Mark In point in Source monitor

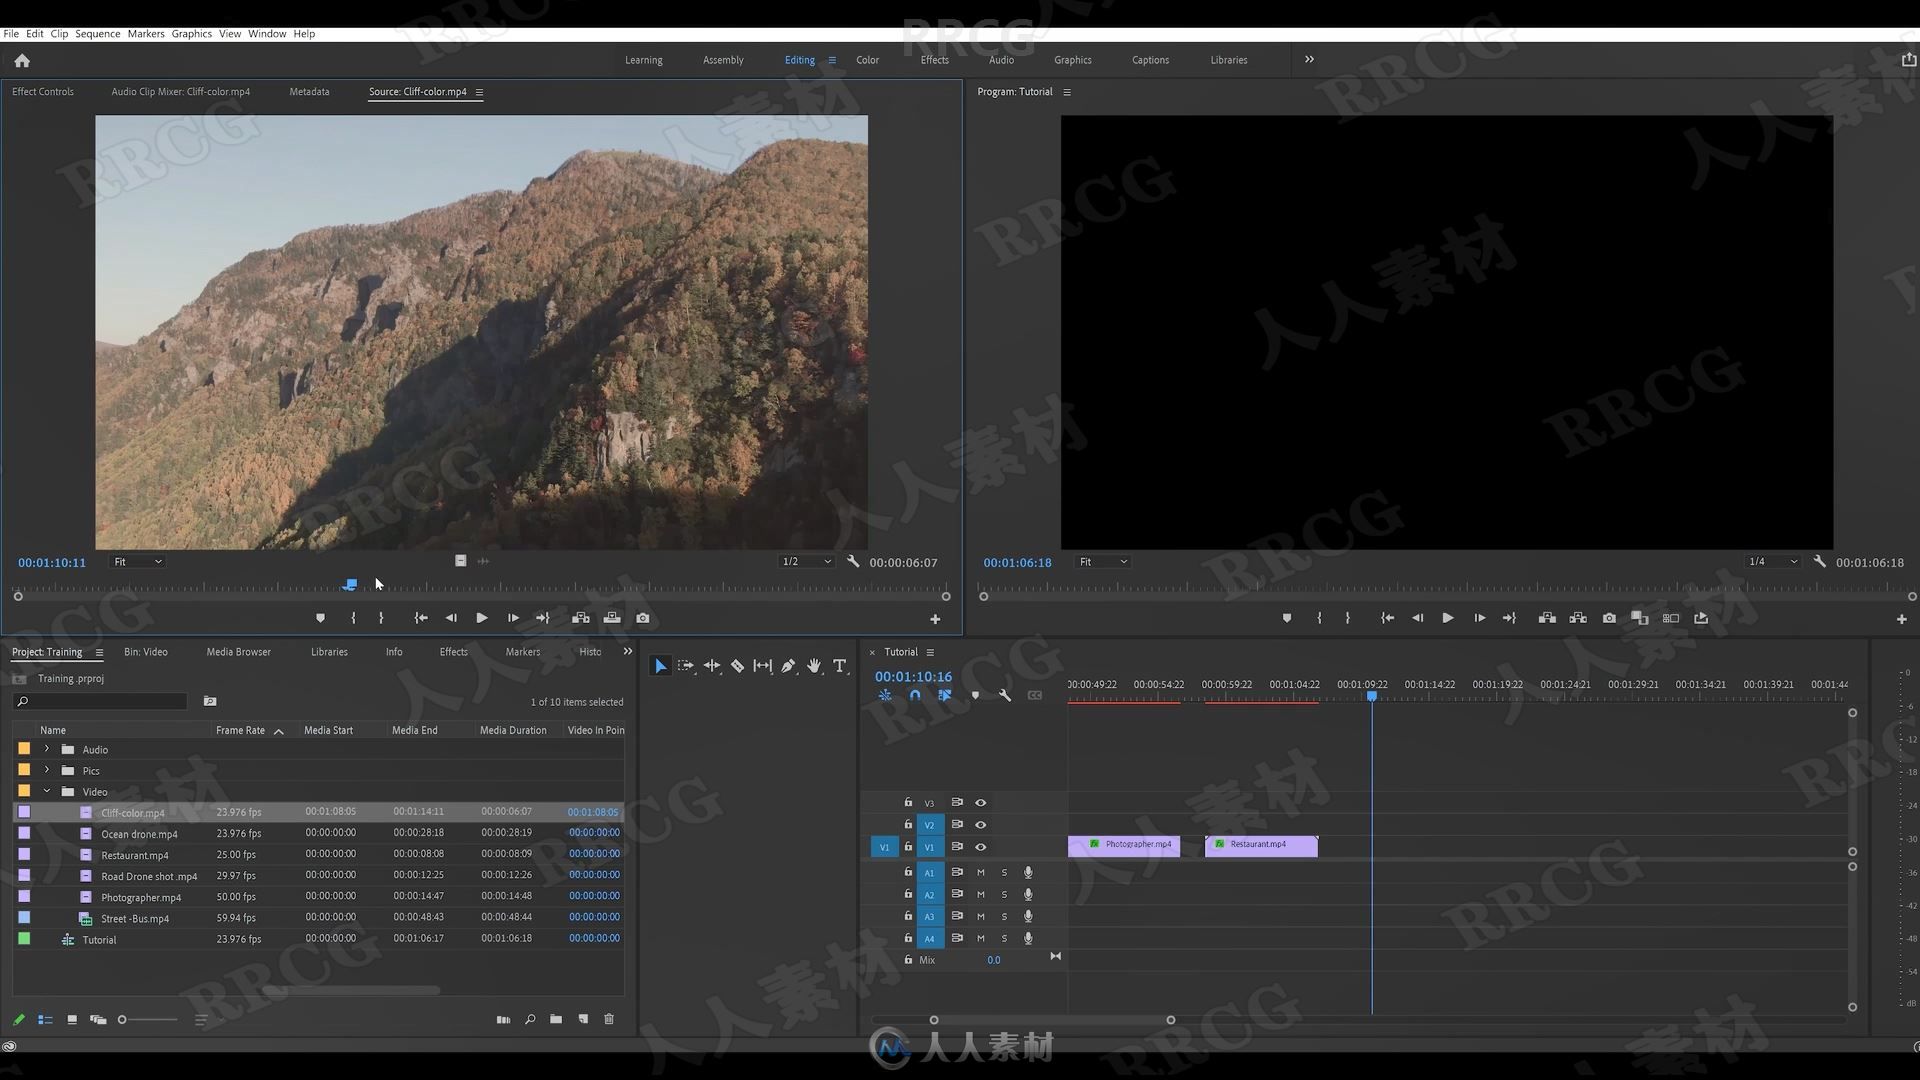click(x=353, y=618)
